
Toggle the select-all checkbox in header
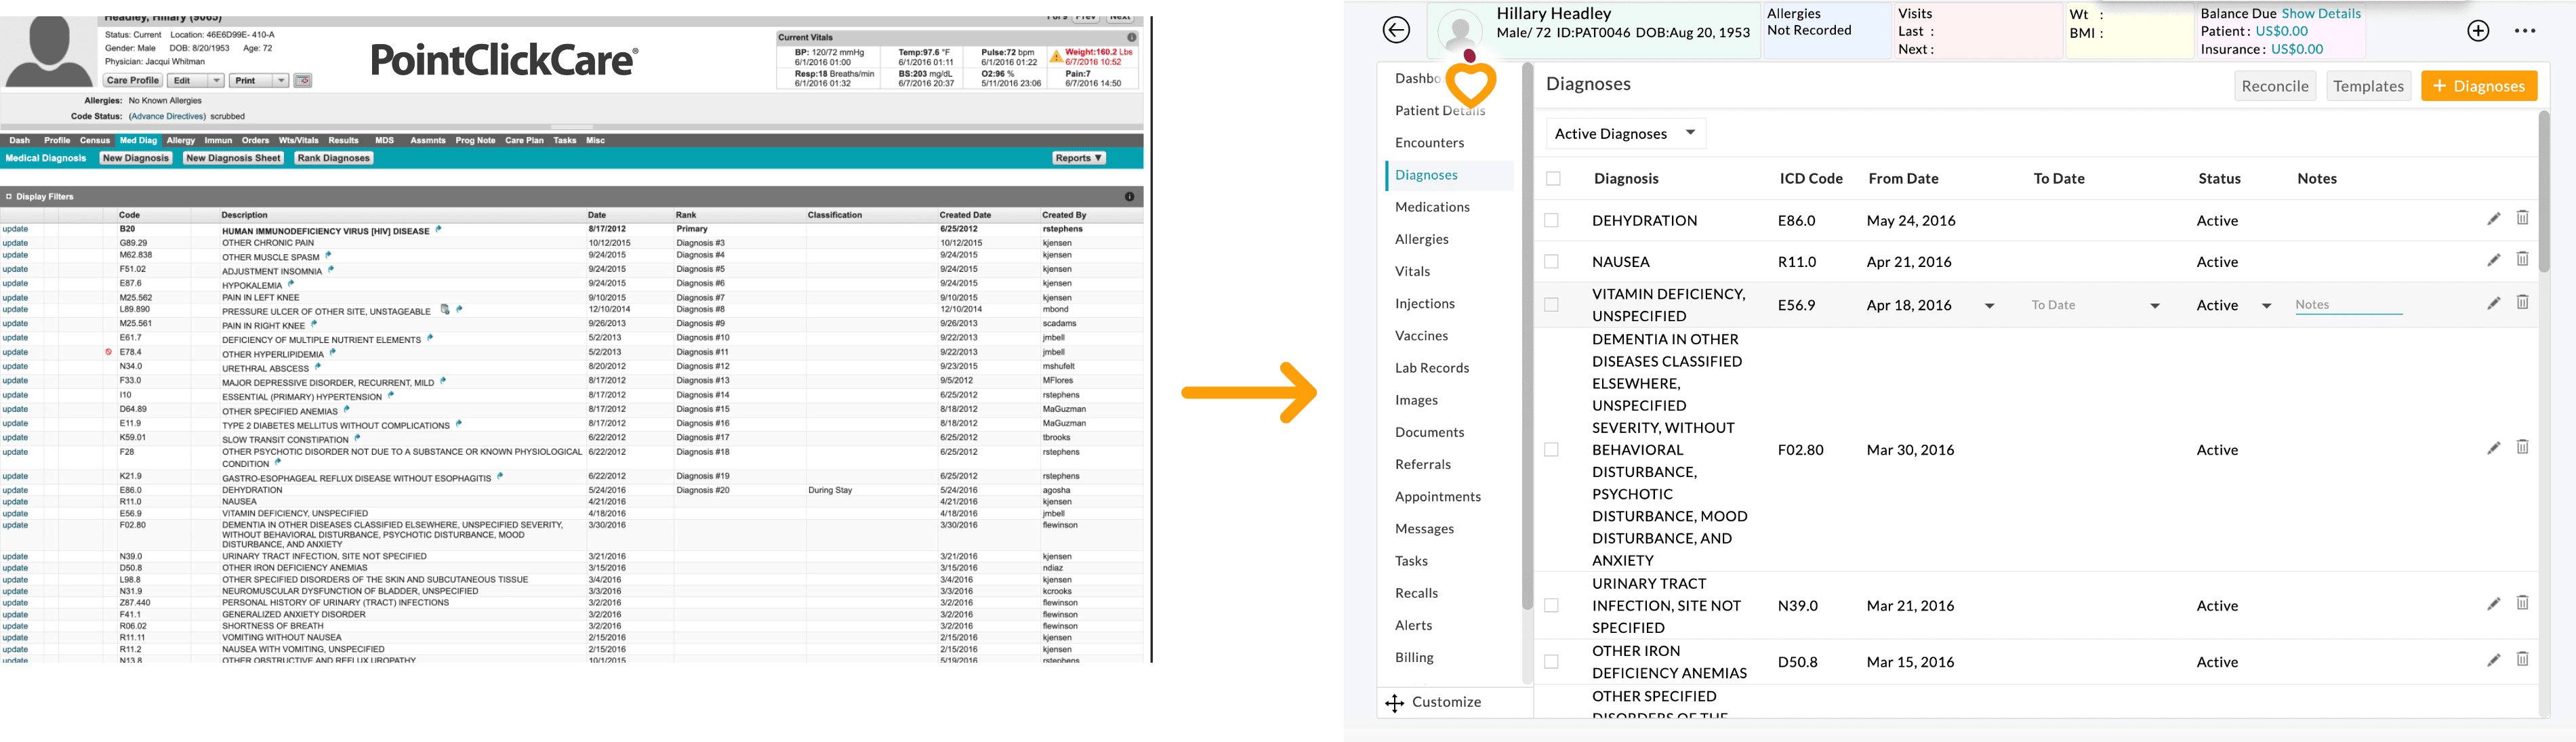point(1553,178)
